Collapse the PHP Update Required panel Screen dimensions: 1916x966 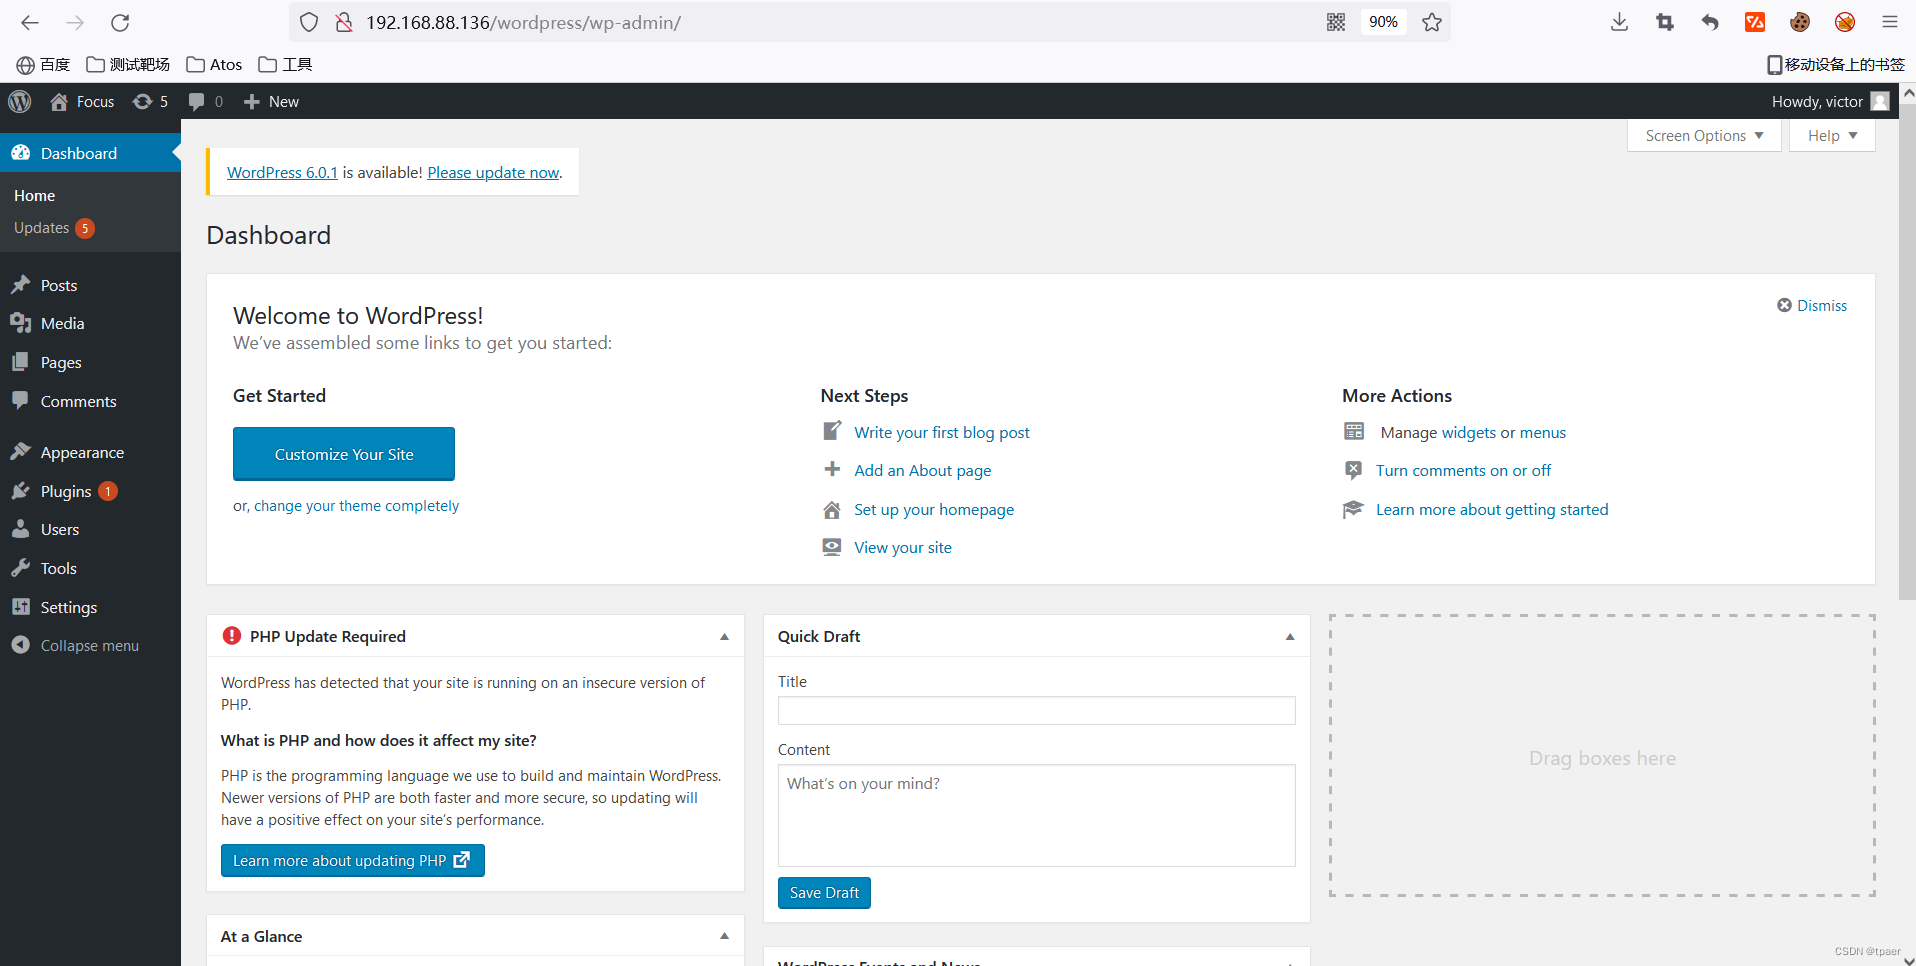pos(724,637)
